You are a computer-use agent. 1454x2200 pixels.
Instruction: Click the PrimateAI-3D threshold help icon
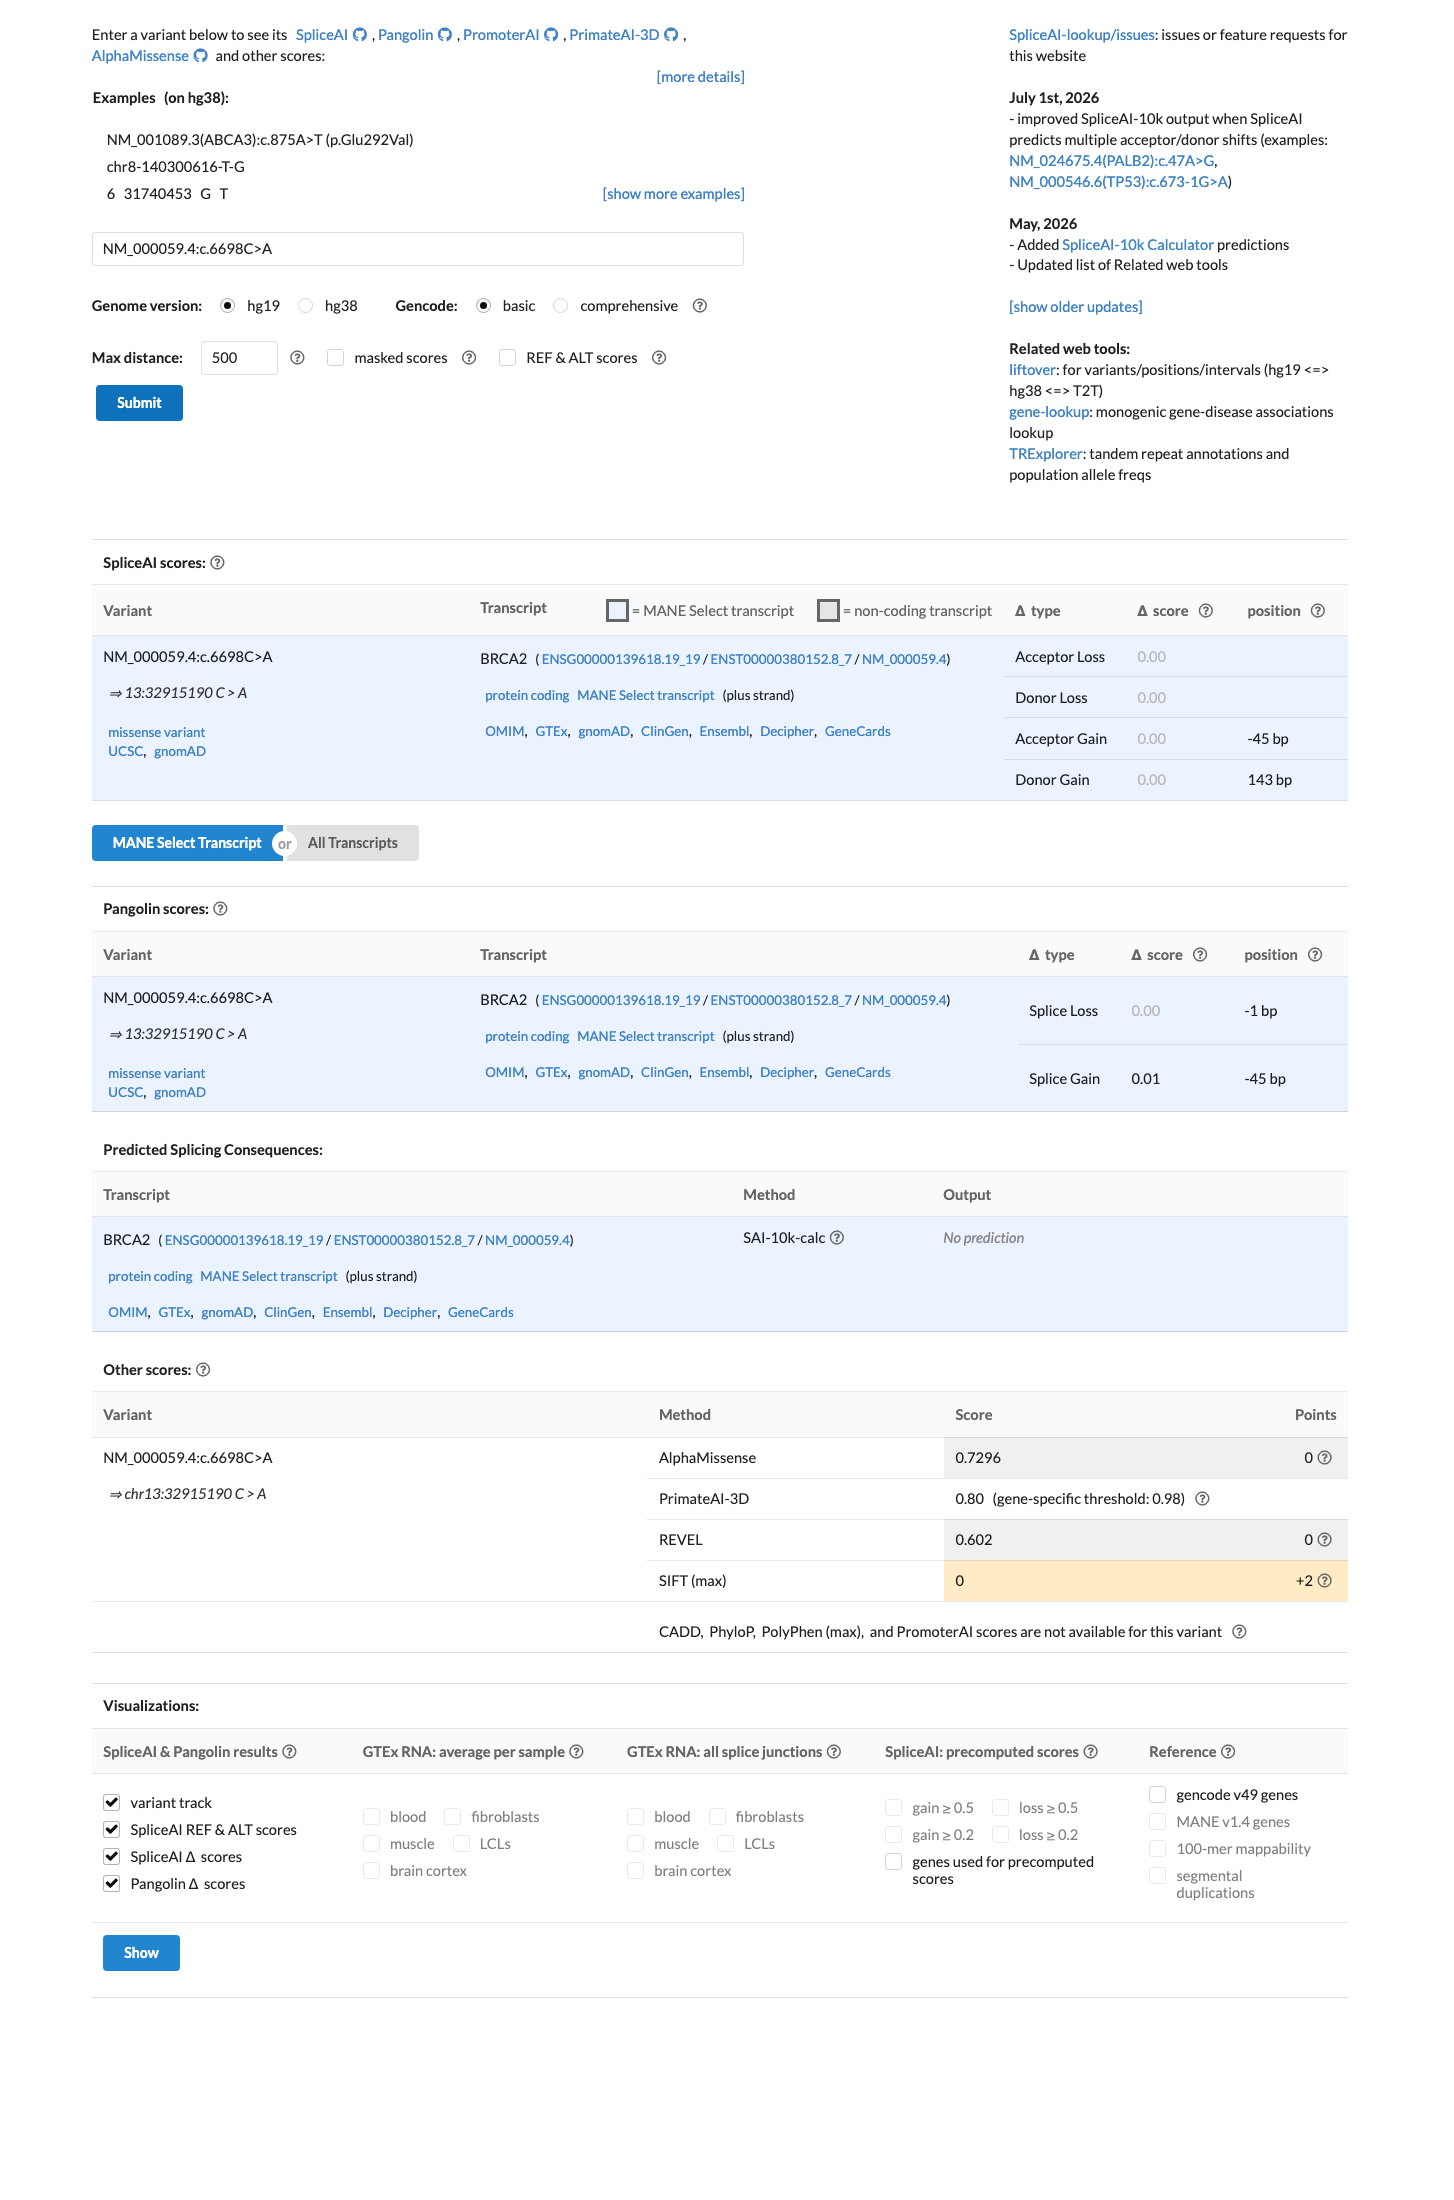click(x=1203, y=1499)
